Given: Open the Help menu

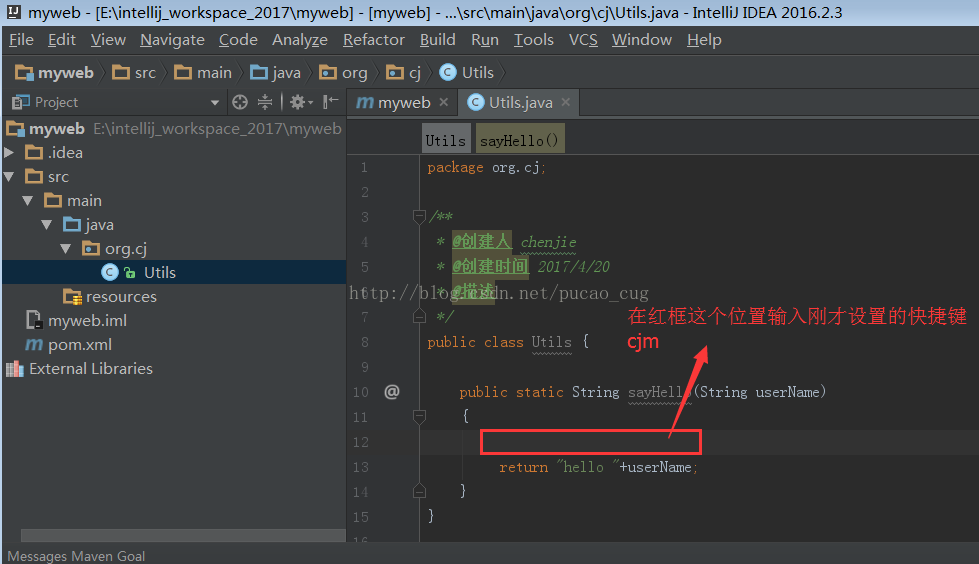Looking at the screenshot, I should pos(704,40).
